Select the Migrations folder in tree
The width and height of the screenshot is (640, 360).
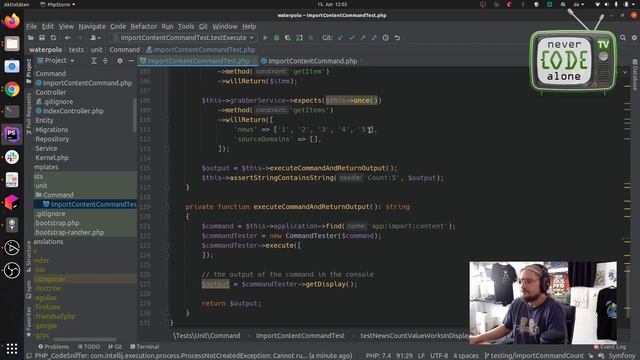[51, 130]
